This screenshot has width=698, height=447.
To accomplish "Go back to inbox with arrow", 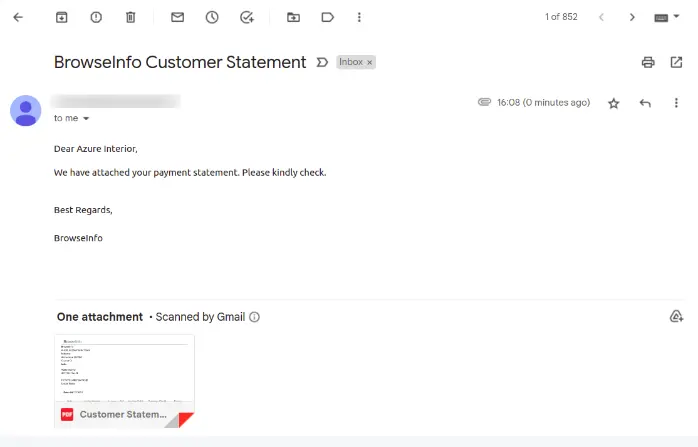I will 18,17.
